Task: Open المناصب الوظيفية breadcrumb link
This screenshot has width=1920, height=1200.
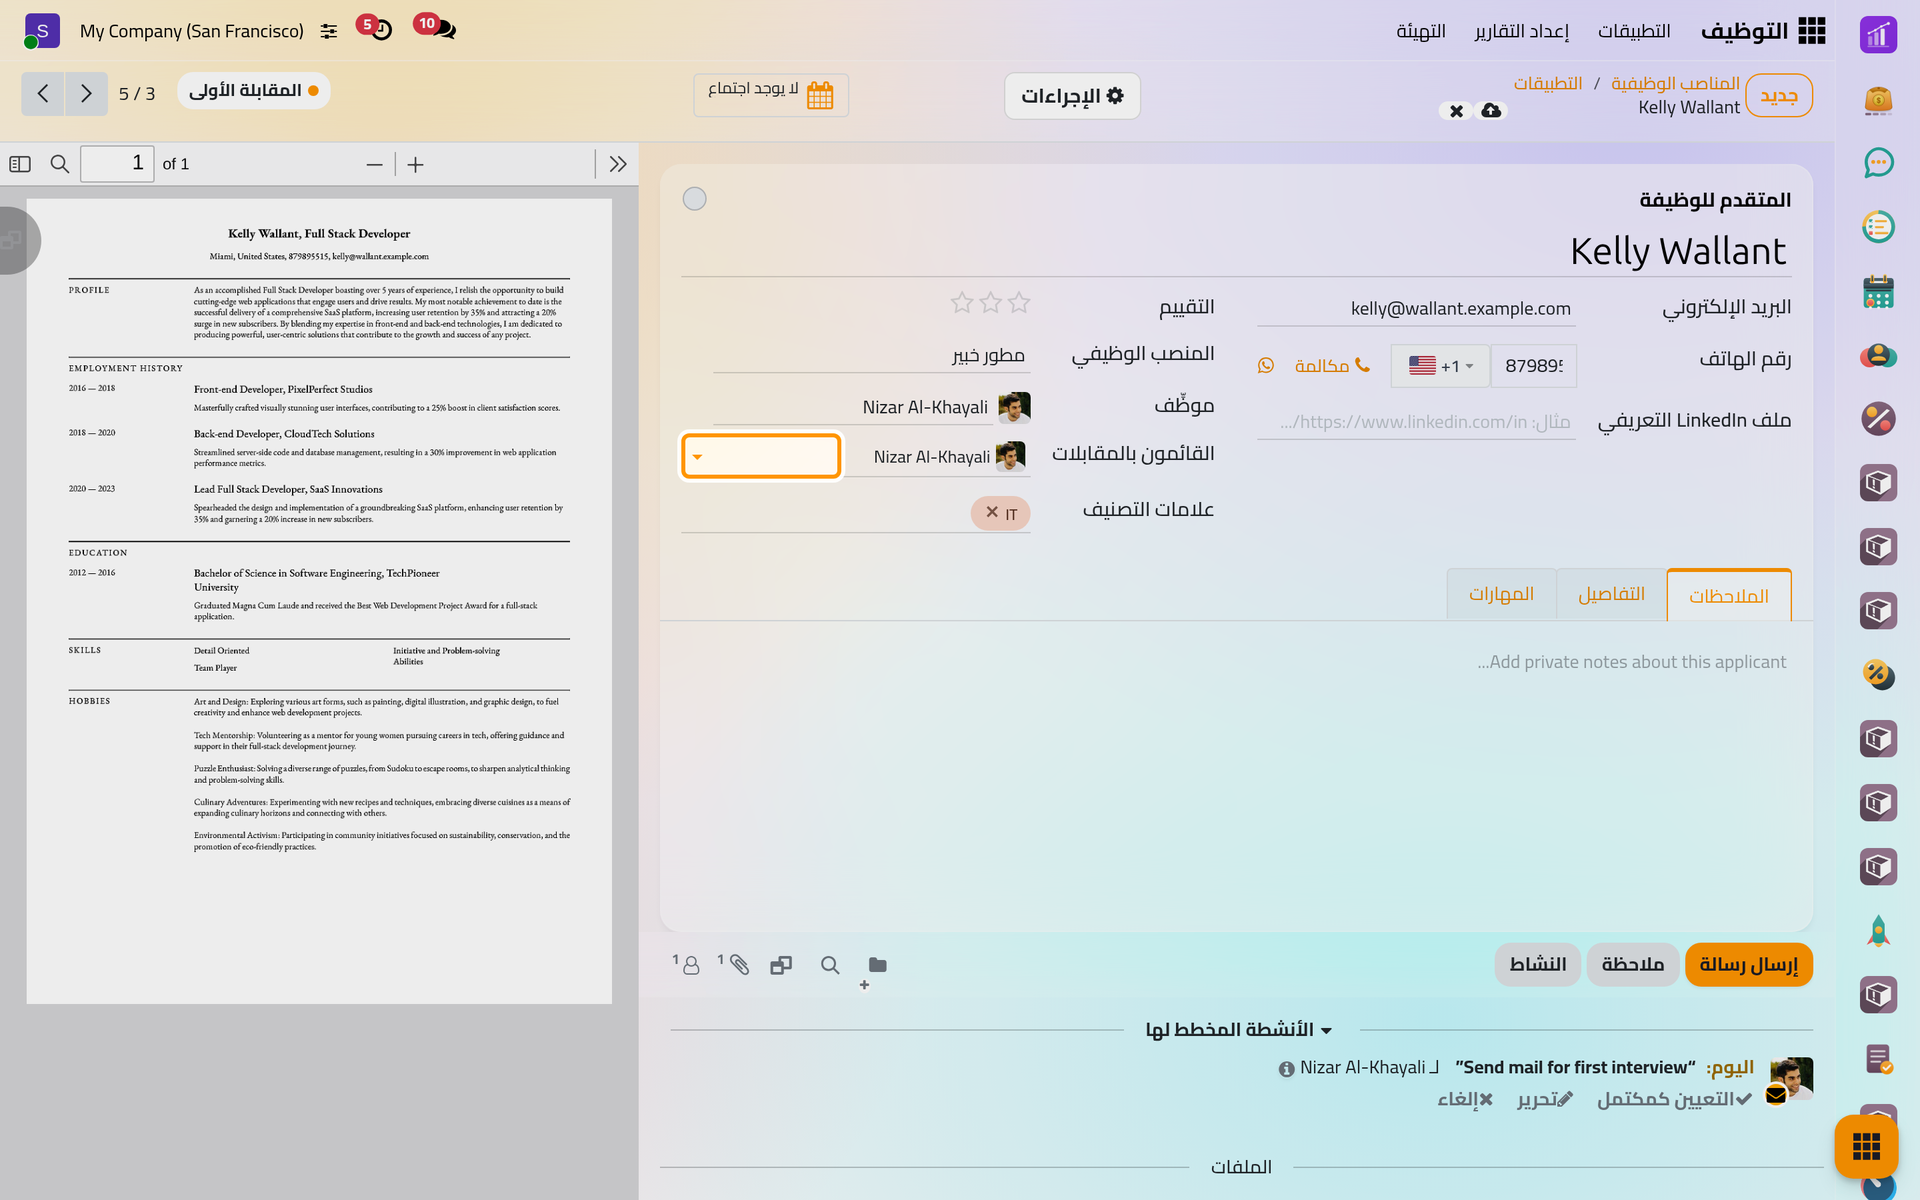Action: coord(1675,83)
